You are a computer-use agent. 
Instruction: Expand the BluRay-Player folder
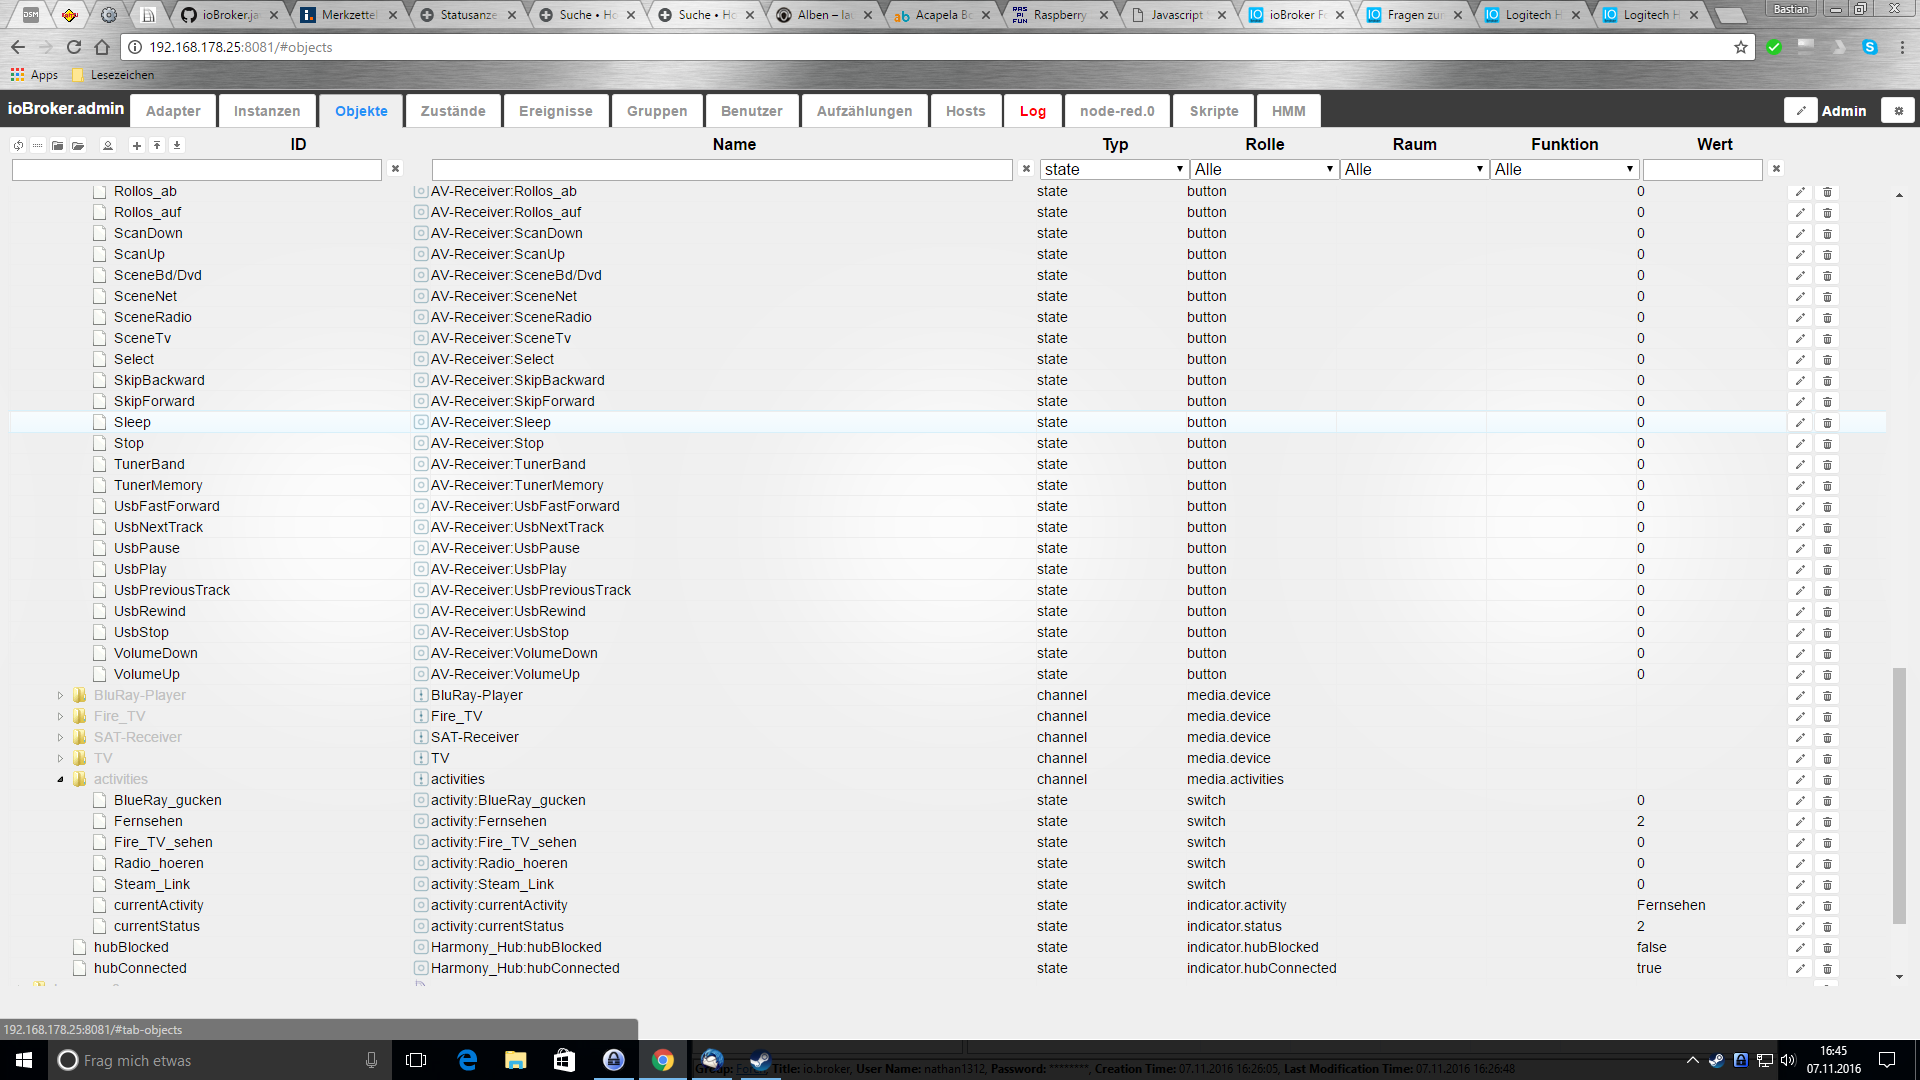coord(60,695)
